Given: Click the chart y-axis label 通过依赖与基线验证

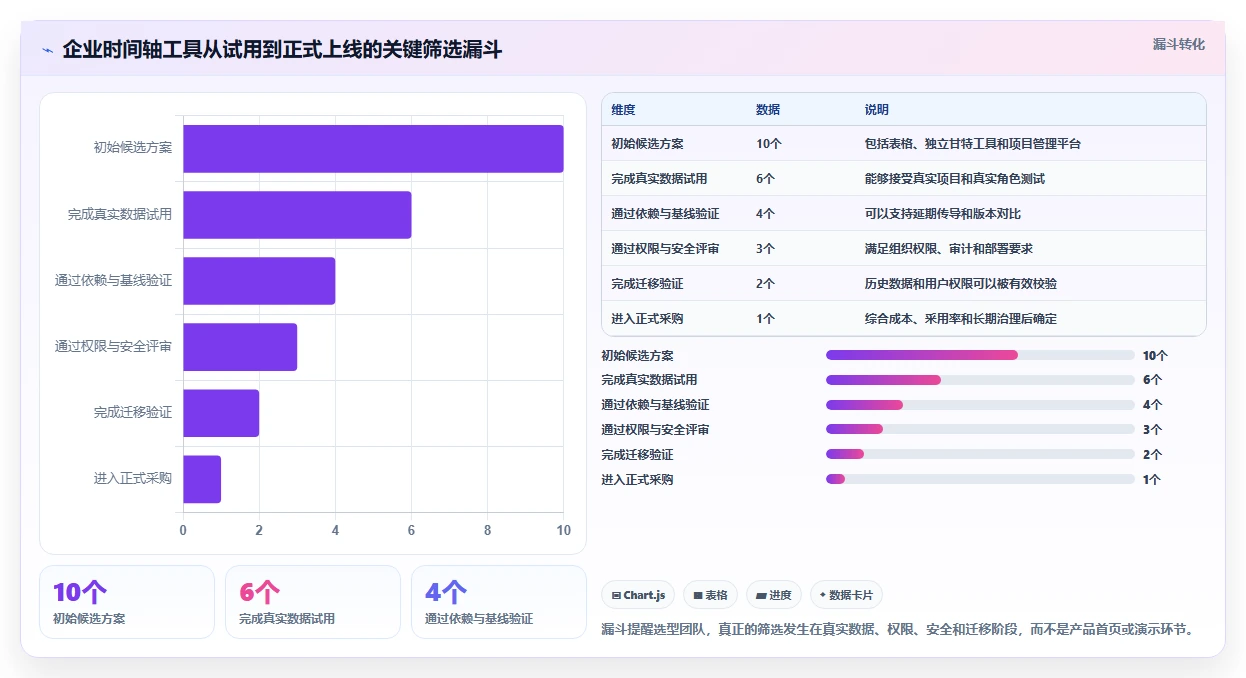Looking at the screenshot, I should click(113, 280).
